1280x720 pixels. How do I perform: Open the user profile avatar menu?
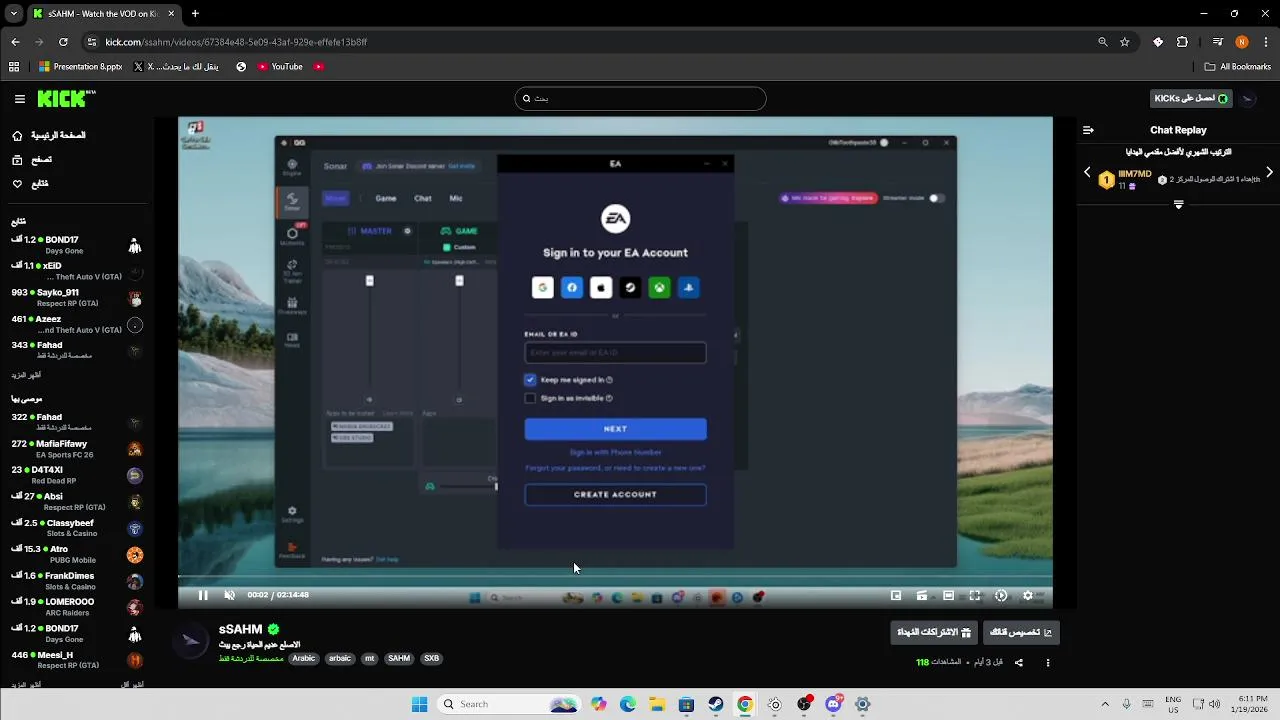tap(1250, 98)
